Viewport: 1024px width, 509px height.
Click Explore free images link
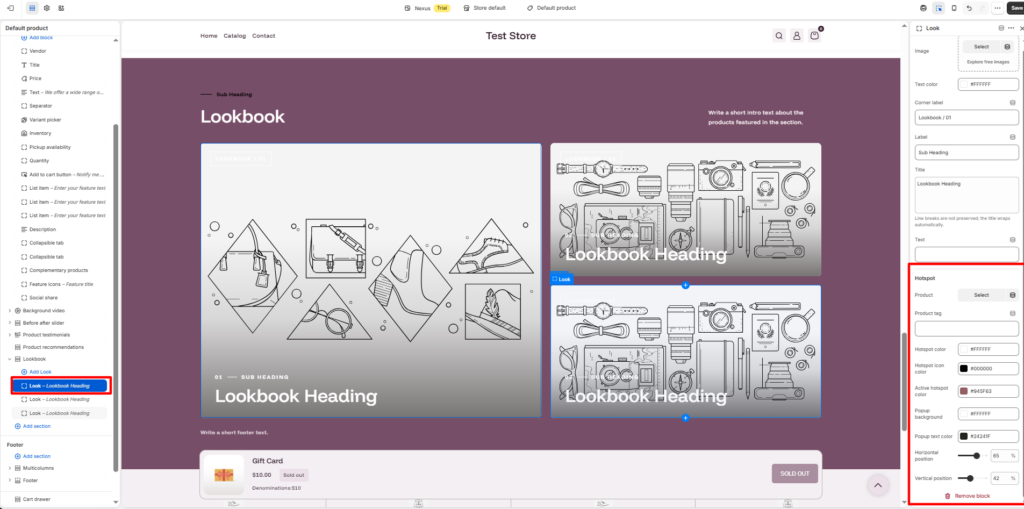tap(988, 61)
